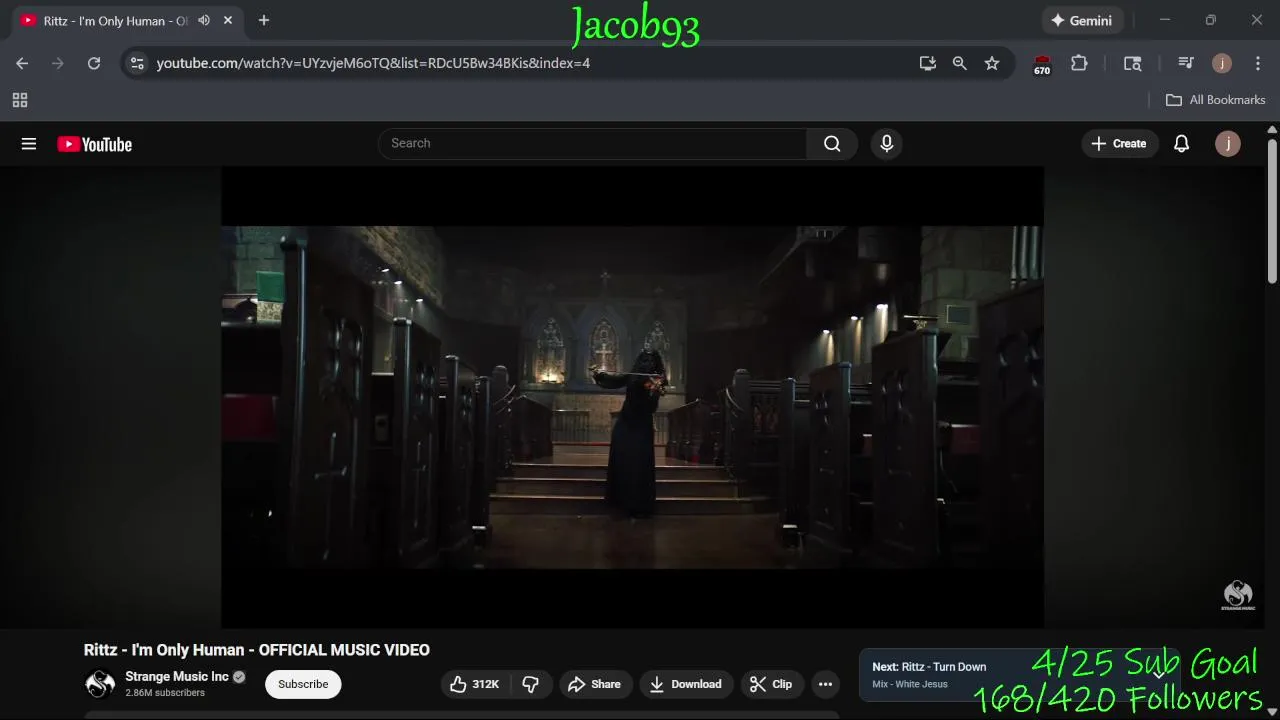Install app icon in address bar
The width and height of the screenshot is (1280, 720).
click(x=928, y=63)
